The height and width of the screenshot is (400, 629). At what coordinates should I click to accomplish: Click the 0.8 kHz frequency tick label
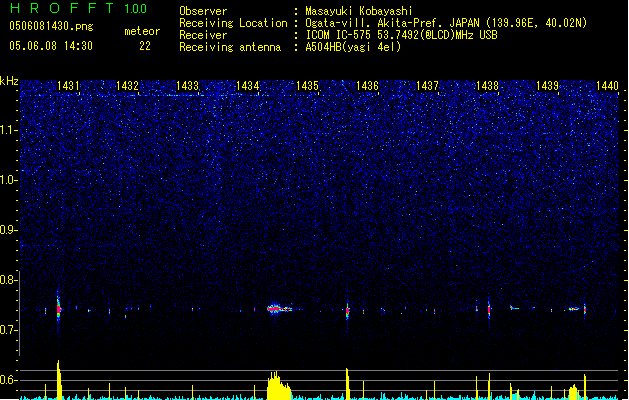(x=8, y=280)
